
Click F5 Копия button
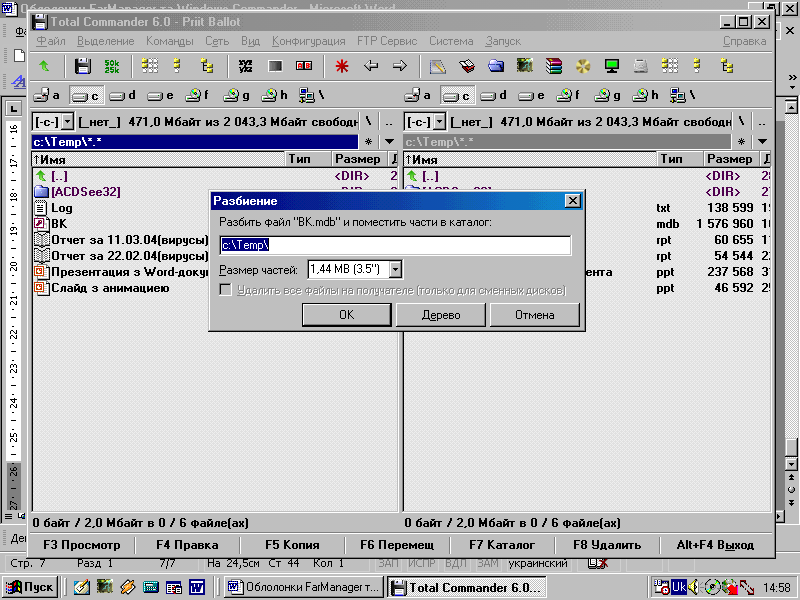coord(292,545)
